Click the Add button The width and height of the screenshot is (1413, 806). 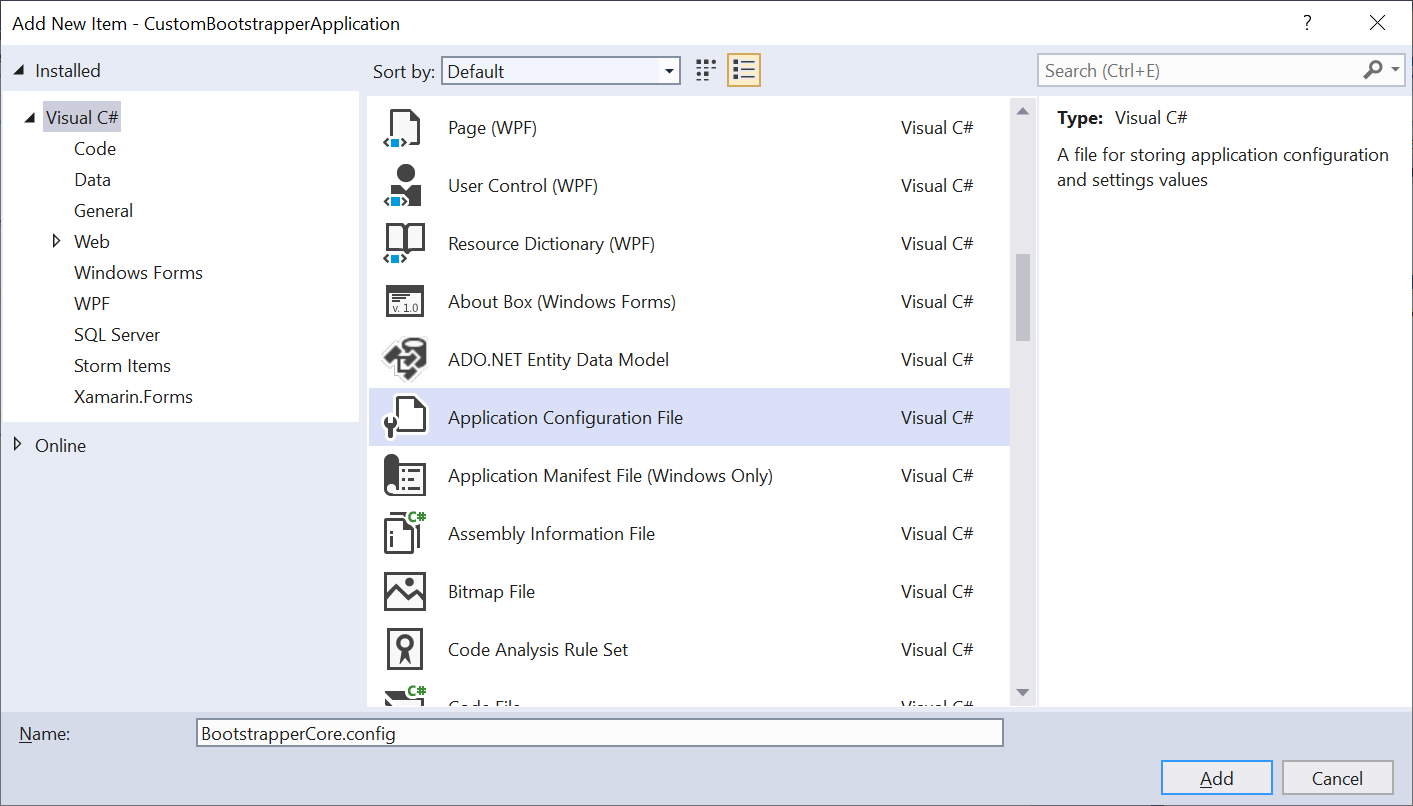[1216, 778]
